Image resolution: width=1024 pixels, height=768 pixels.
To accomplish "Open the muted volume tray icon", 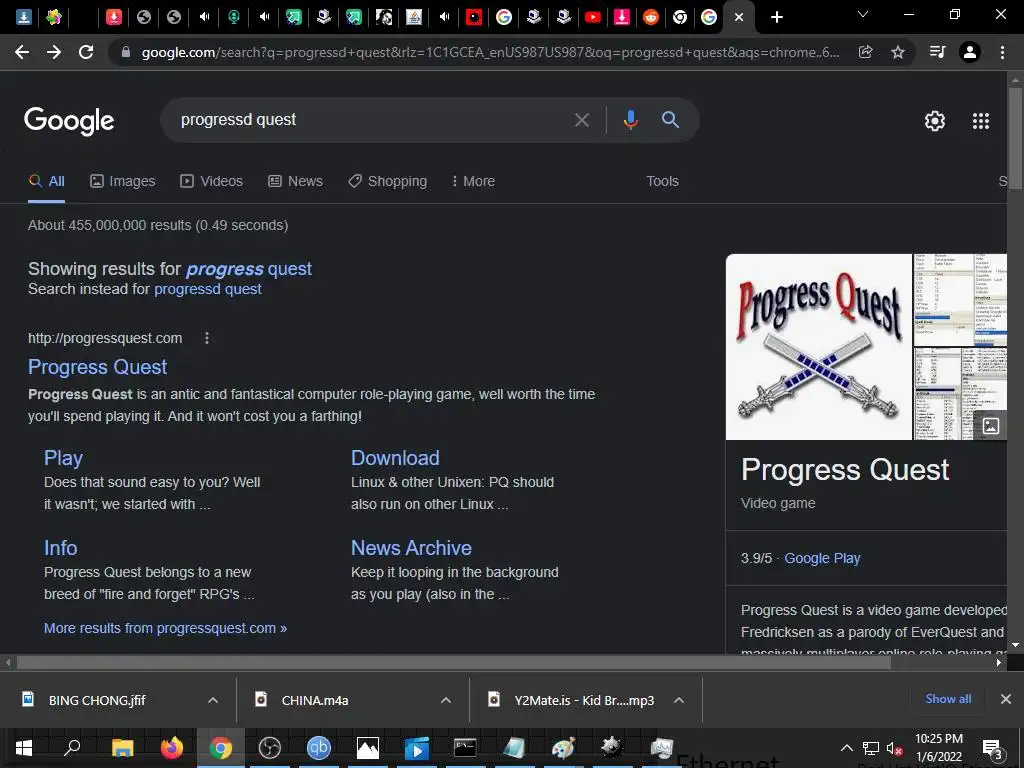I will [x=895, y=748].
